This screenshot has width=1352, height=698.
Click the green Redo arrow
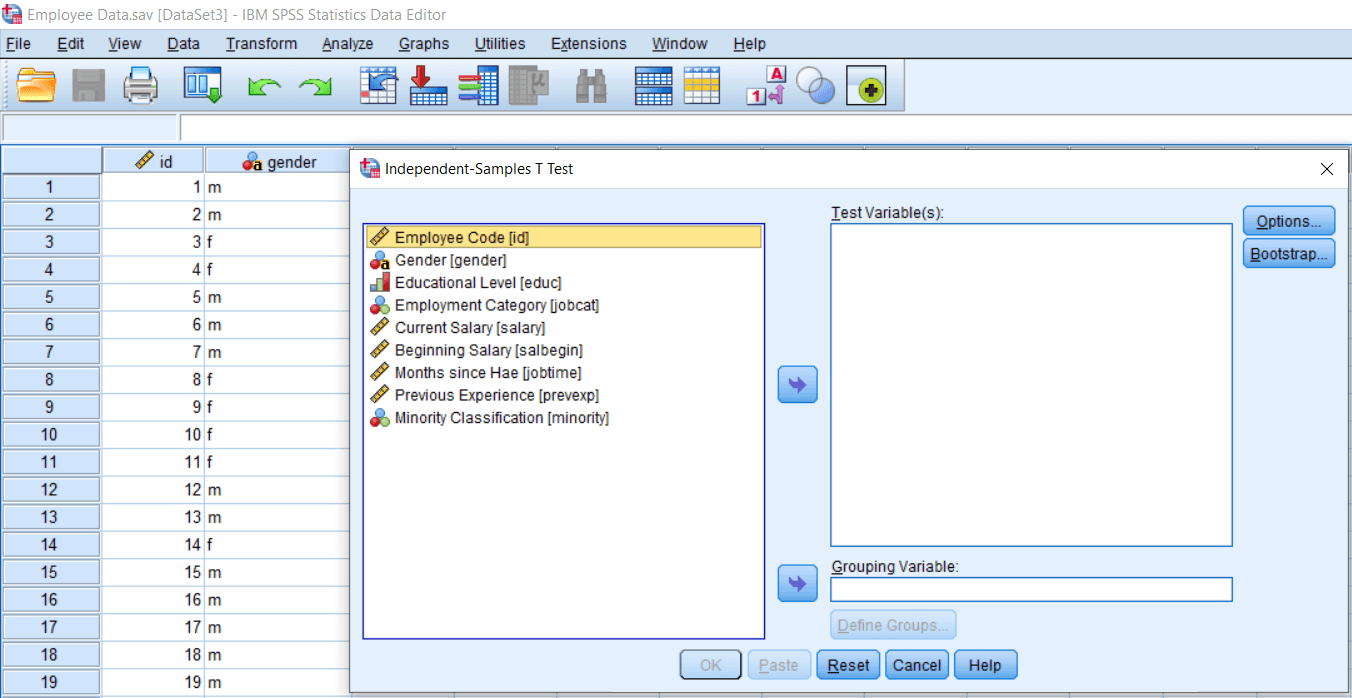(x=316, y=88)
